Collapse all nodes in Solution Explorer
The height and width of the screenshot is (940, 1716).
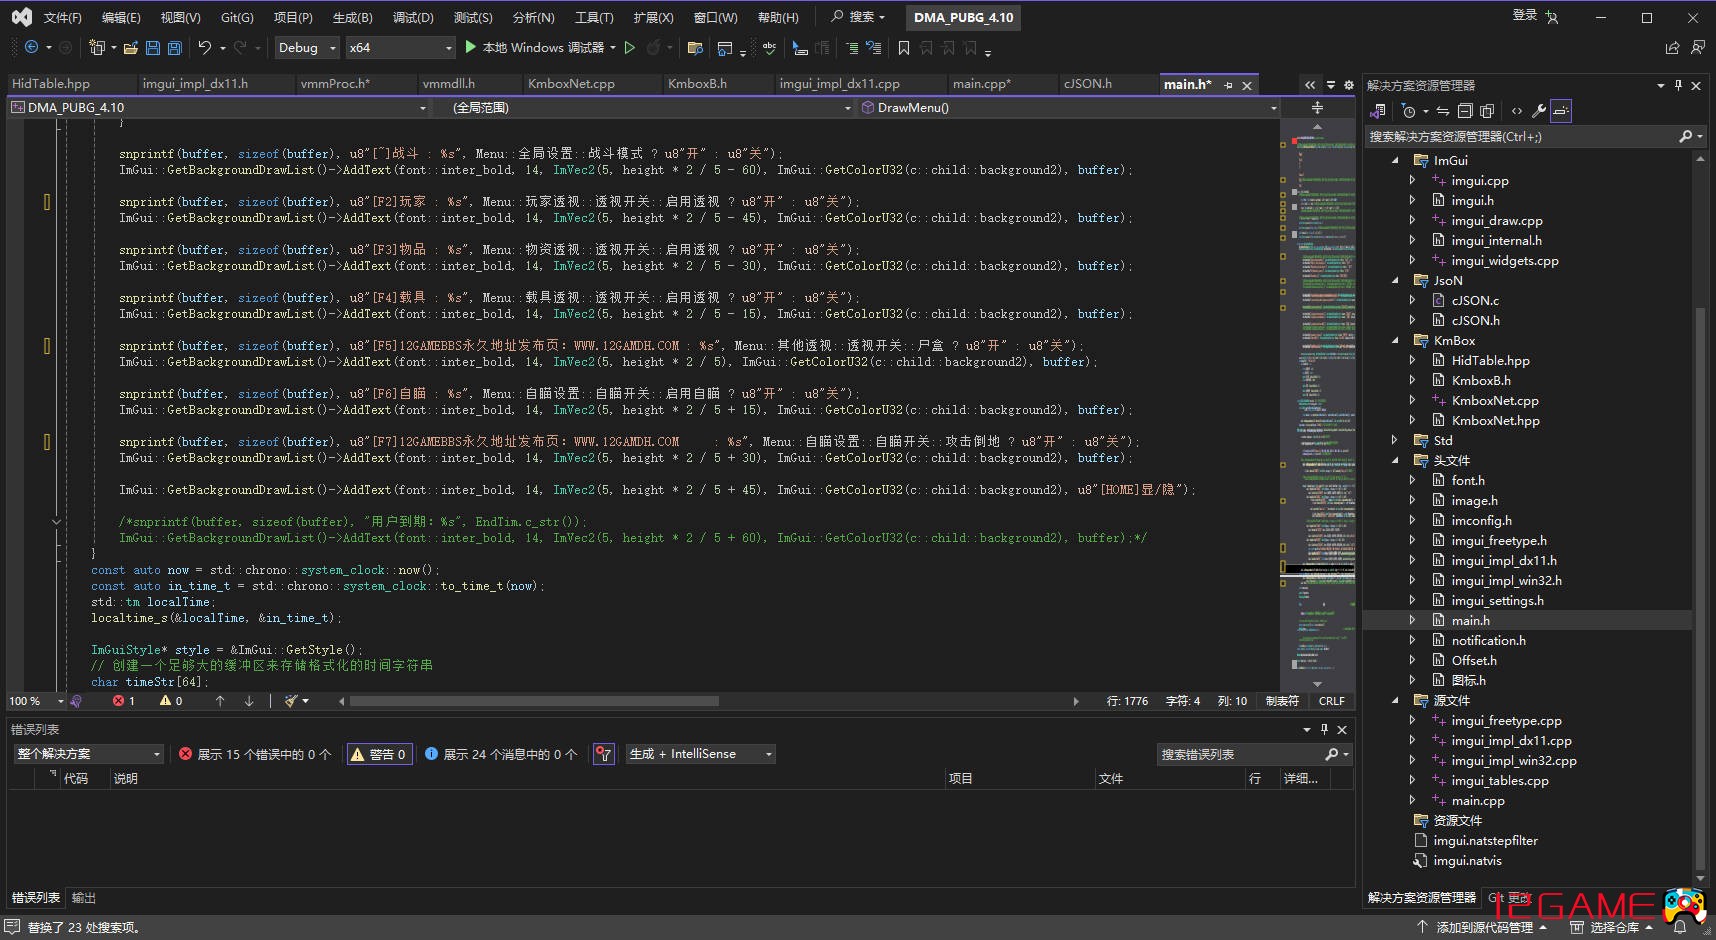coord(1465,110)
